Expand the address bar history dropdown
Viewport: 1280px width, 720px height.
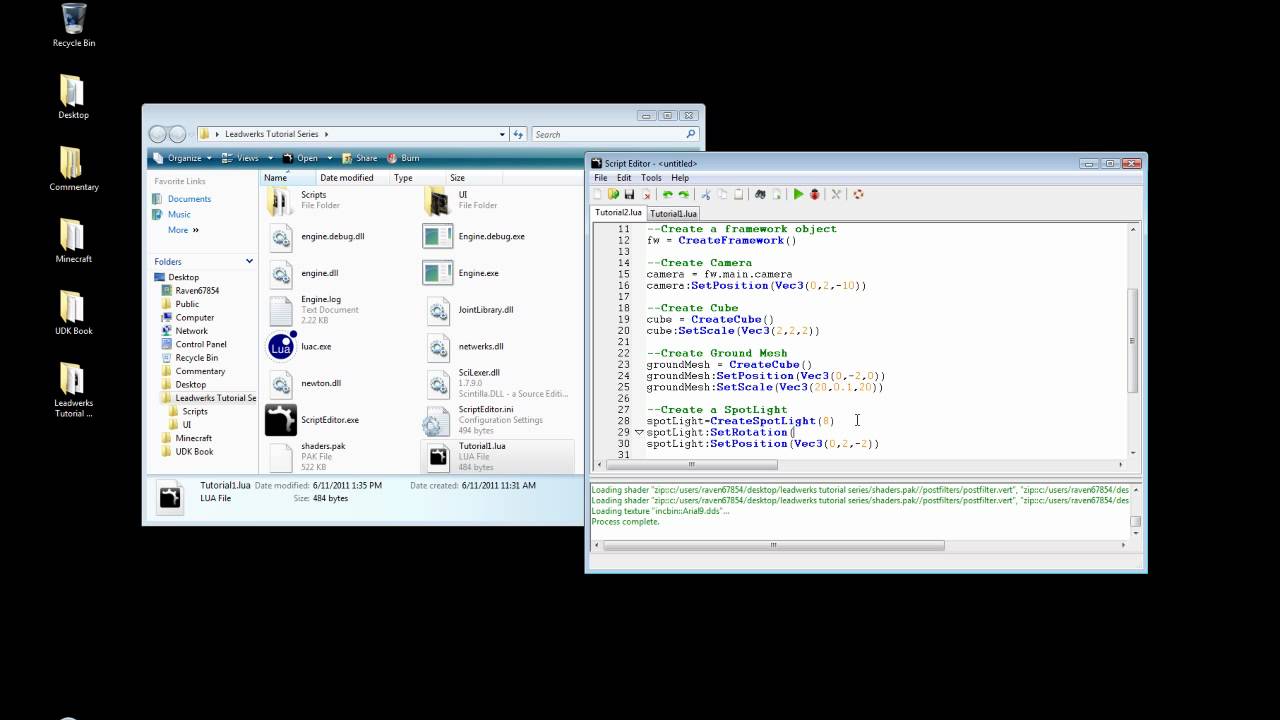(502, 134)
